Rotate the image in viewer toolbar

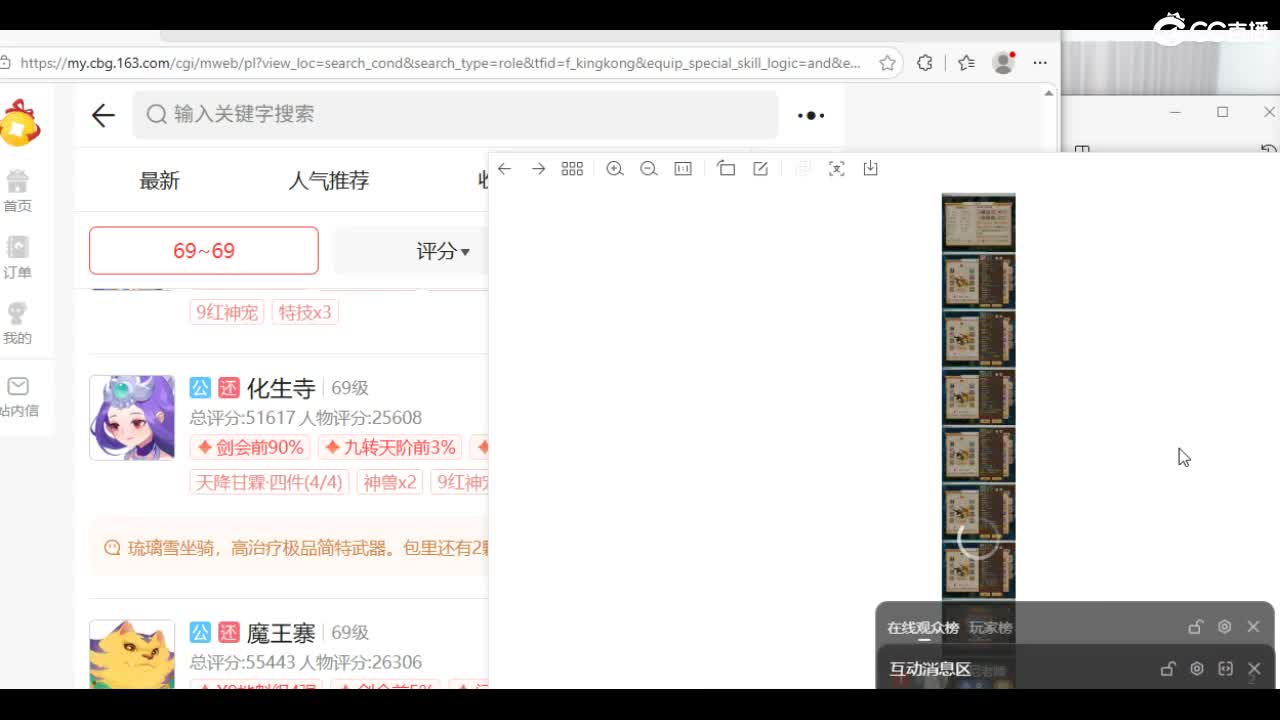point(726,169)
